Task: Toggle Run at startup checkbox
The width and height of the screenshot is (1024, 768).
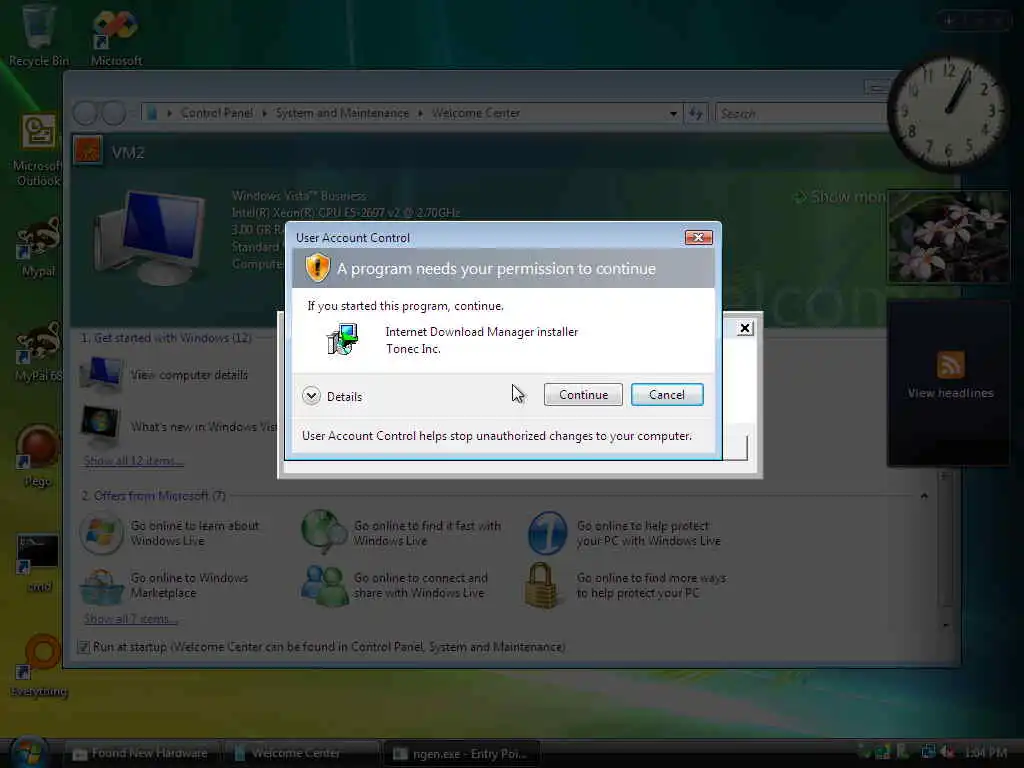Action: pos(84,647)
